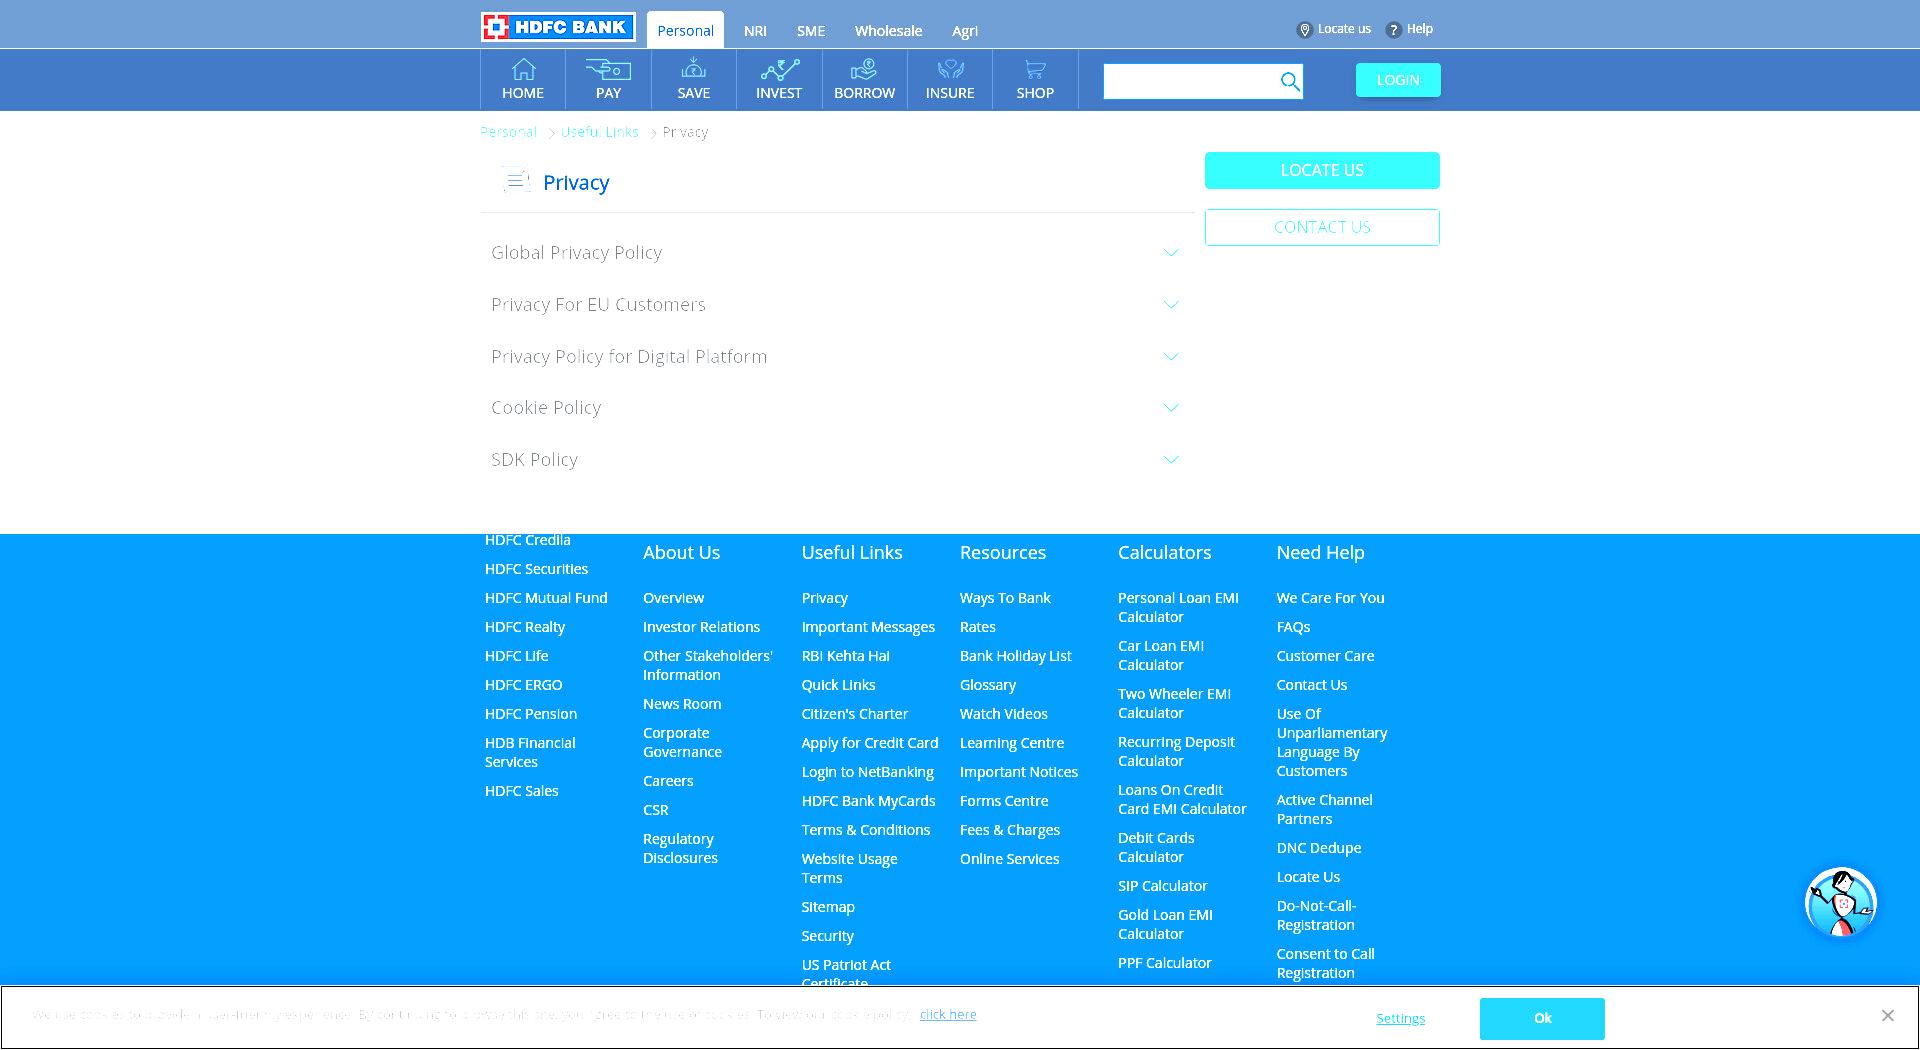Switch to the Wholesale tab
Image resolution: width=1920 pixels, height=1050 pixels.
click(x=888, y=31)
